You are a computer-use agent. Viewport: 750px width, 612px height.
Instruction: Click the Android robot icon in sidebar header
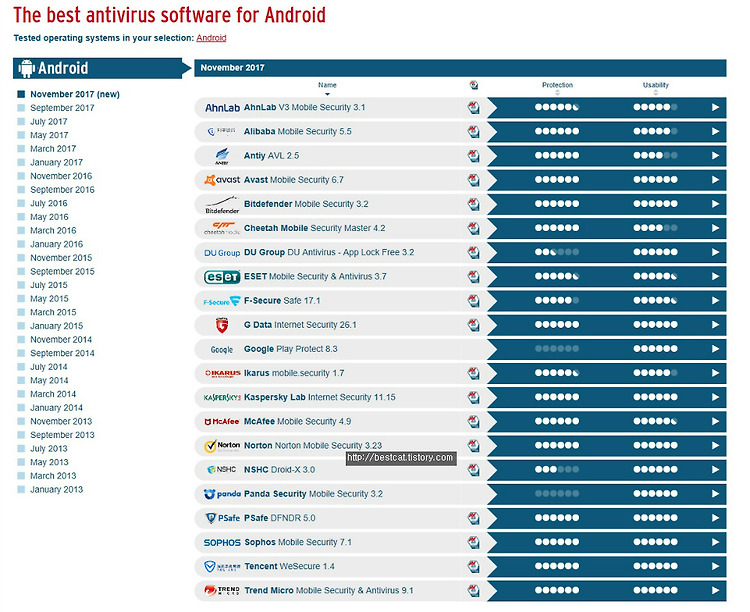click(x=26, y=68)
